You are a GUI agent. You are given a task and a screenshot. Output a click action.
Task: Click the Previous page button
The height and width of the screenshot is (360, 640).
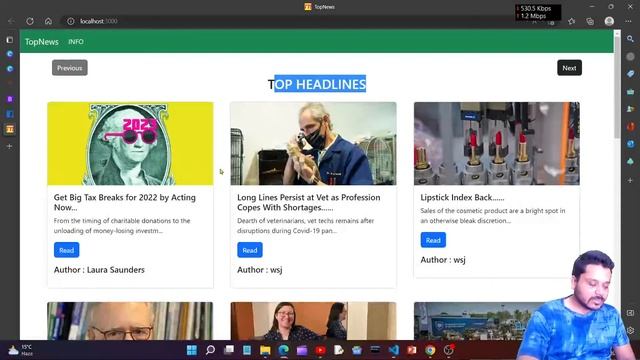pos(69,68)
